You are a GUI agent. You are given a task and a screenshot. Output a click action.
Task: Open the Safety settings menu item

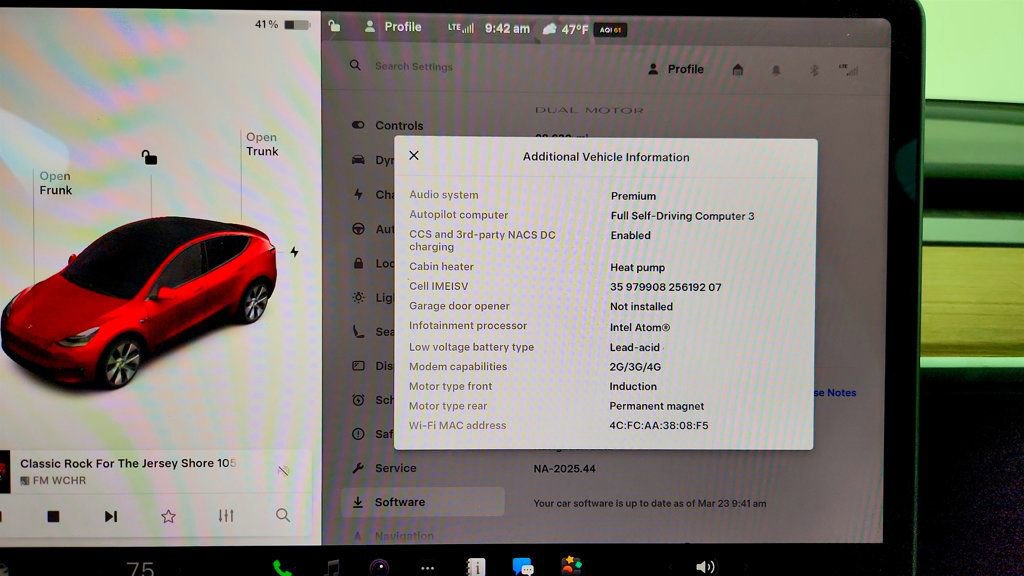pyautogui.click(x=372, y=434)
